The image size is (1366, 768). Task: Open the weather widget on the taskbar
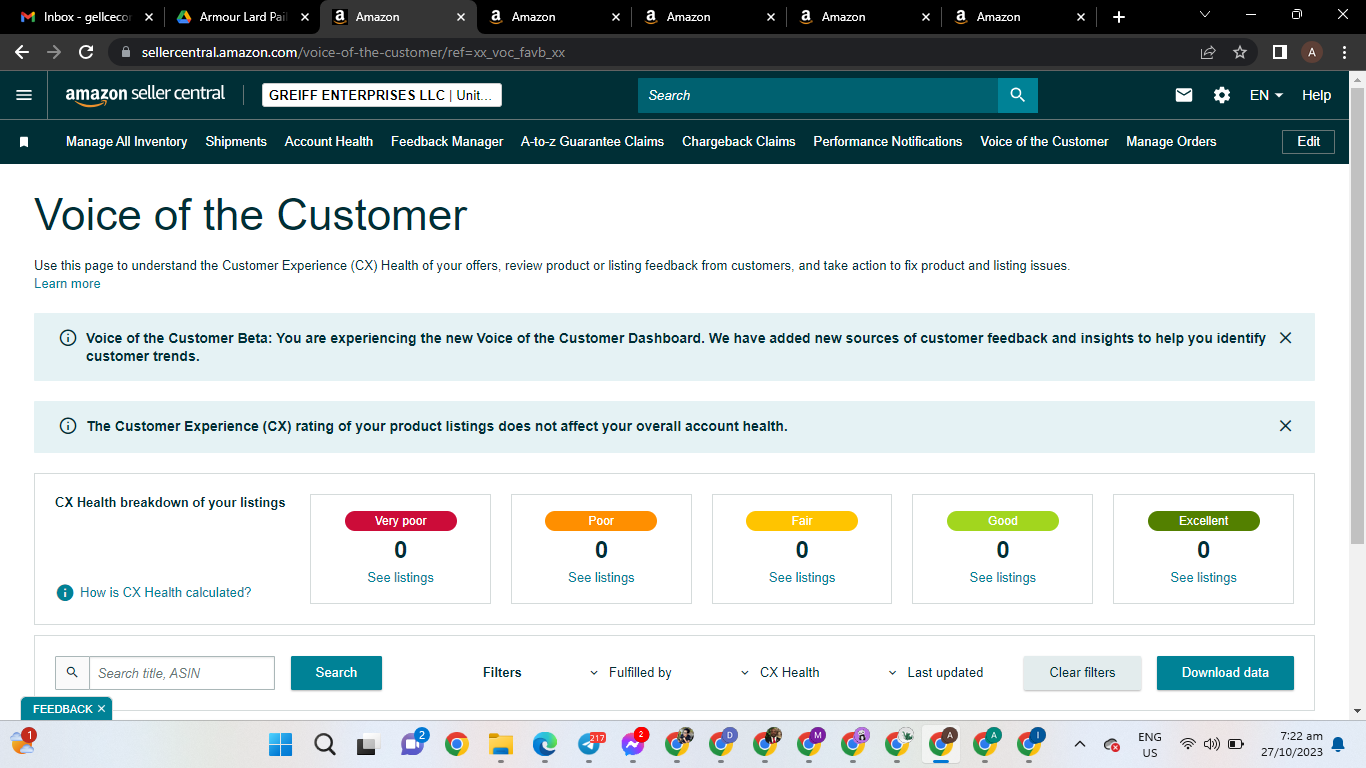(x=22, y=742)
